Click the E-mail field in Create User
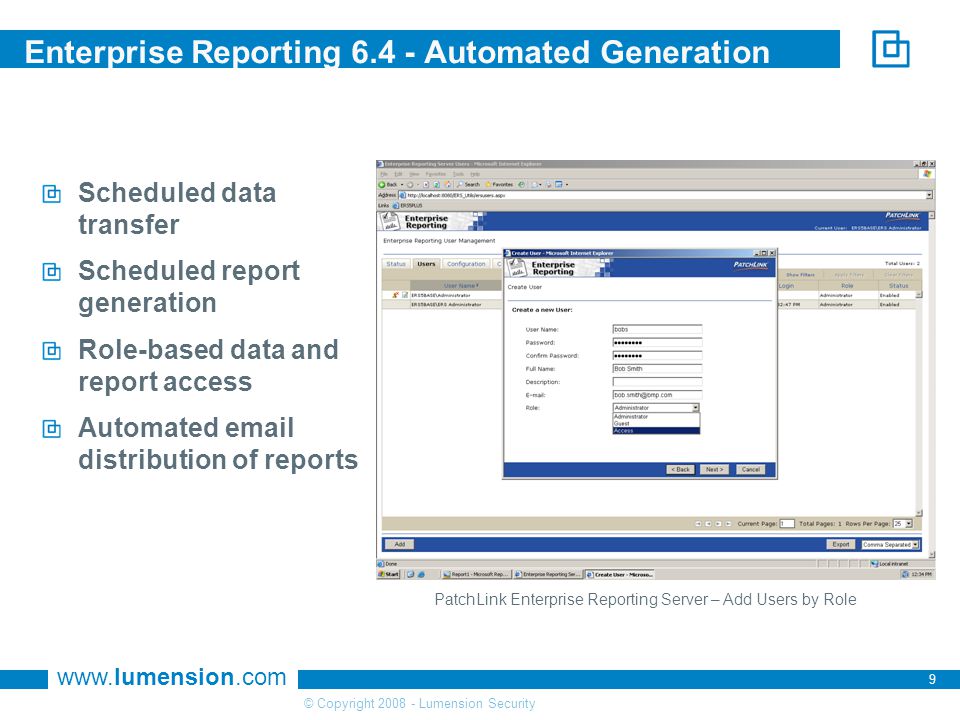This screenshot has width=960, height=720. (657, 395)
